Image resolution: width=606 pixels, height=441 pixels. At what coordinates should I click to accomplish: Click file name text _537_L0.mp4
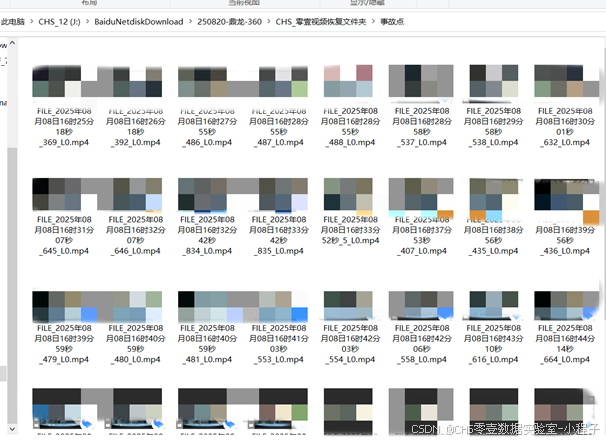pos(422,142)
